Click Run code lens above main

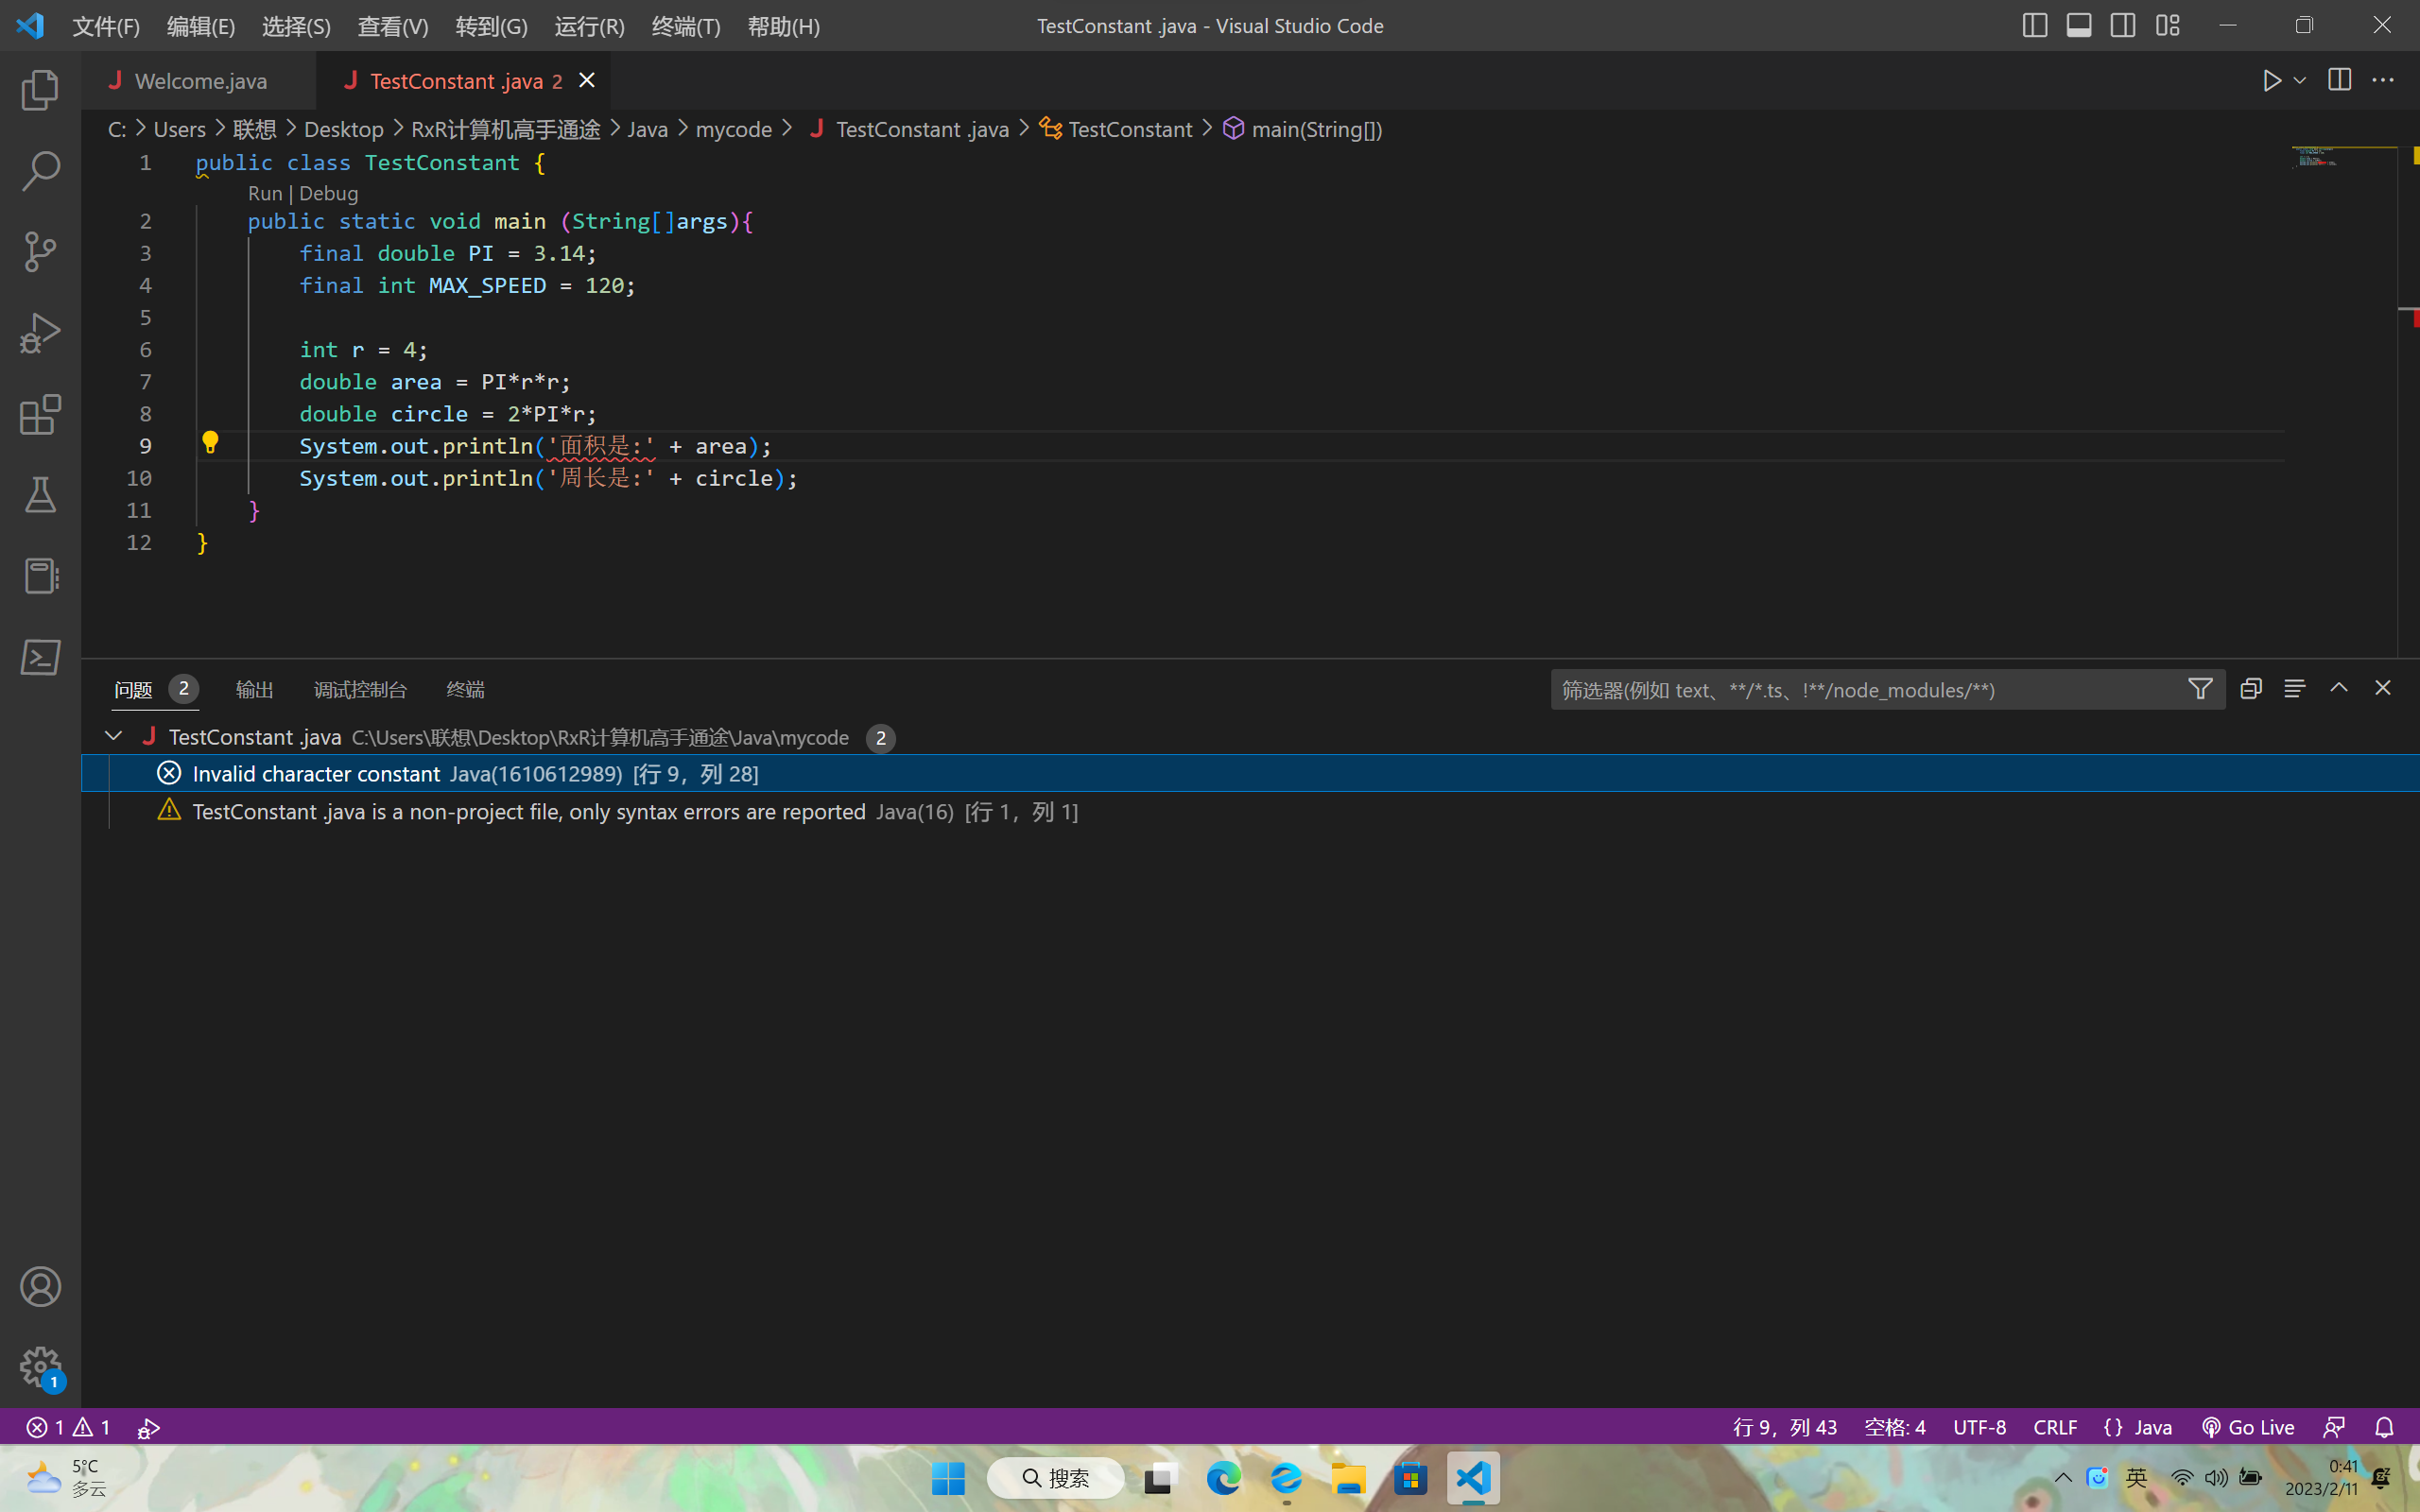[x=265, y=193]
